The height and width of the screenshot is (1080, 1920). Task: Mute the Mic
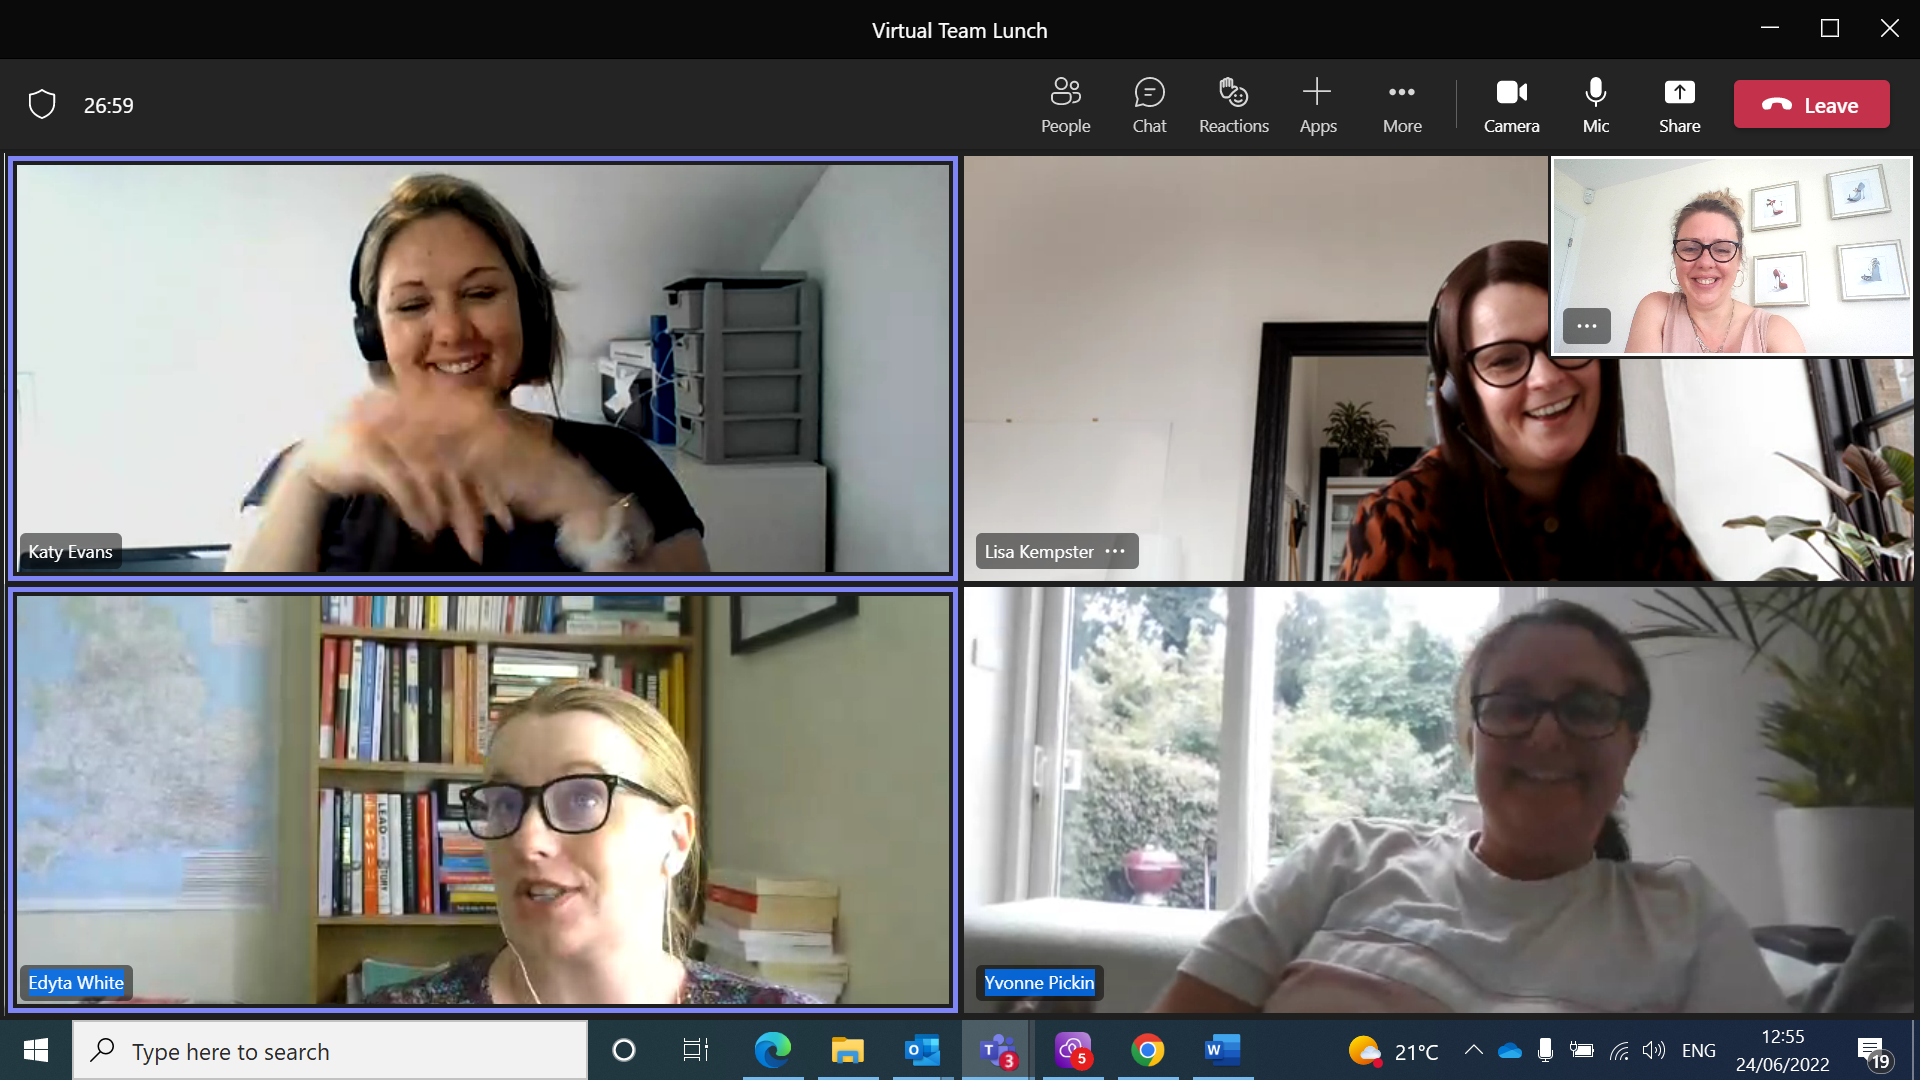(1596, 105)
